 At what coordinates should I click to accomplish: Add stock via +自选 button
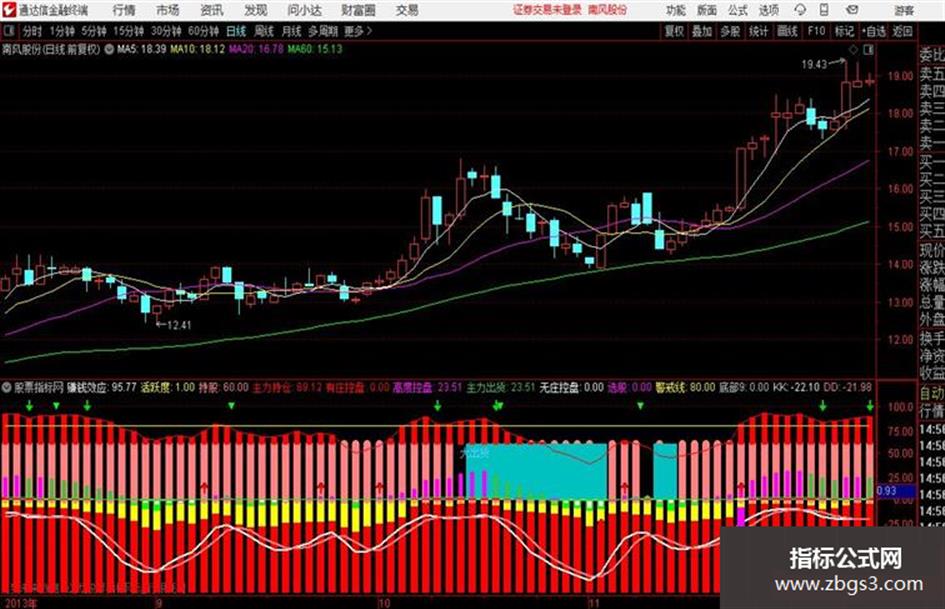873,31
